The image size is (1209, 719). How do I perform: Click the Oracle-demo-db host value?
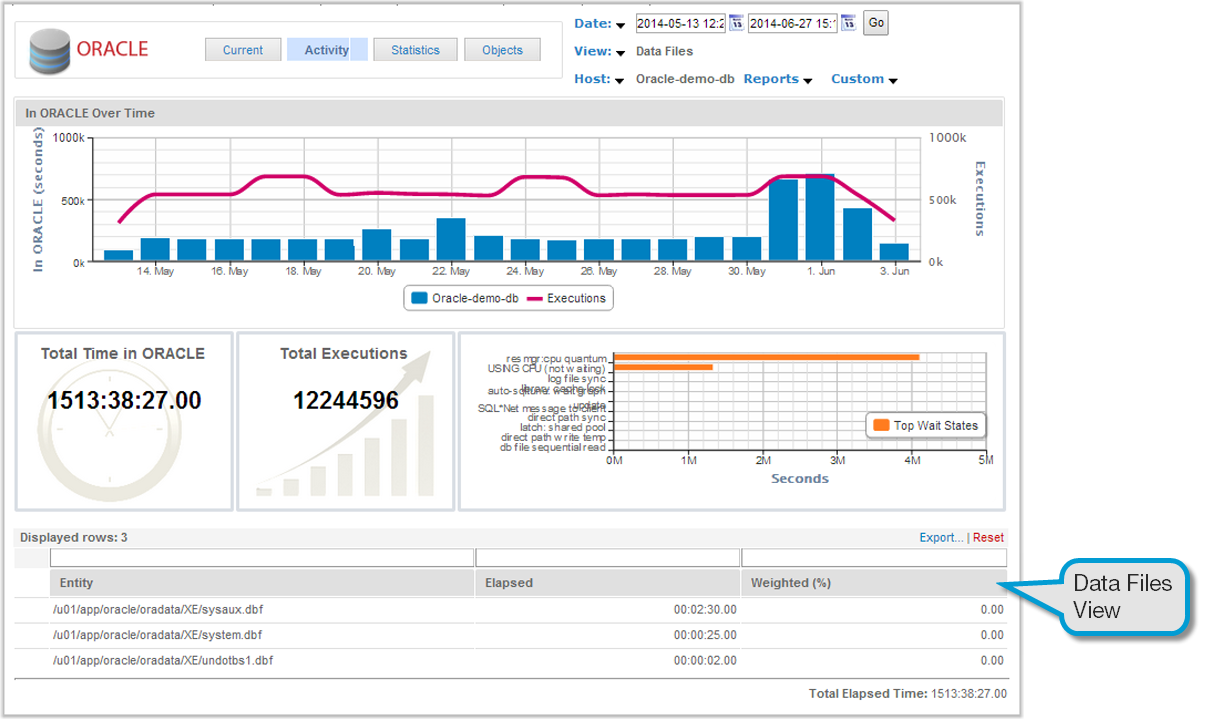point(685,79)
